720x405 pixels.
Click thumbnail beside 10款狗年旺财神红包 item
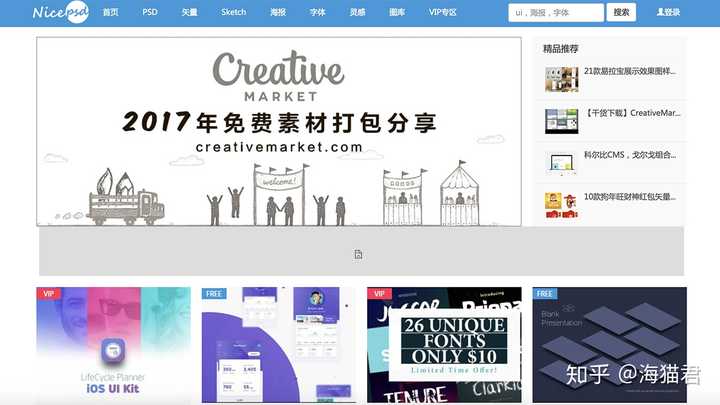tap(562, 205)
